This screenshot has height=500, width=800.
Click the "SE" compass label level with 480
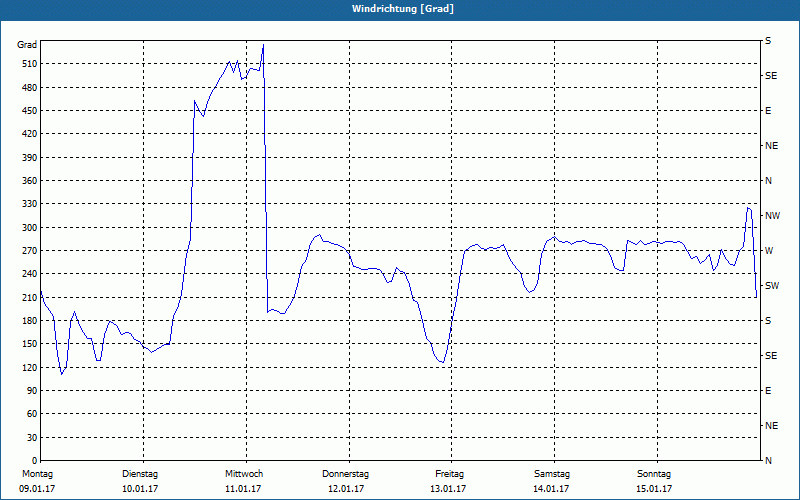[771, 76]
